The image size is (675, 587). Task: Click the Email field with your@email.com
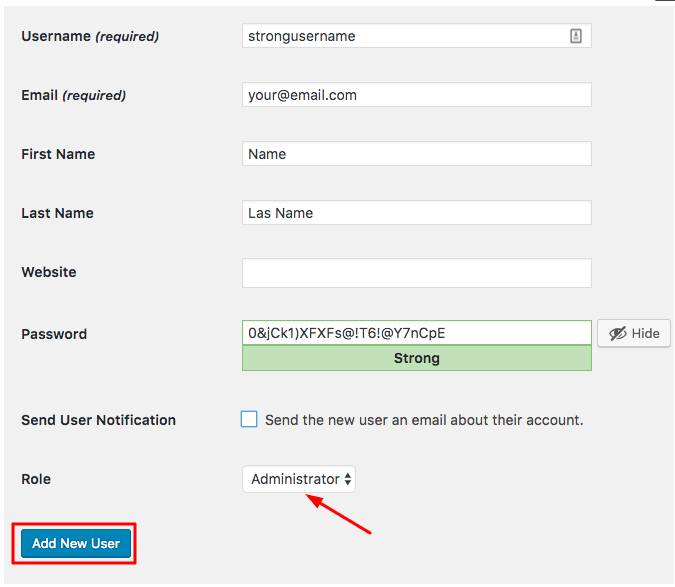[416, 95]
